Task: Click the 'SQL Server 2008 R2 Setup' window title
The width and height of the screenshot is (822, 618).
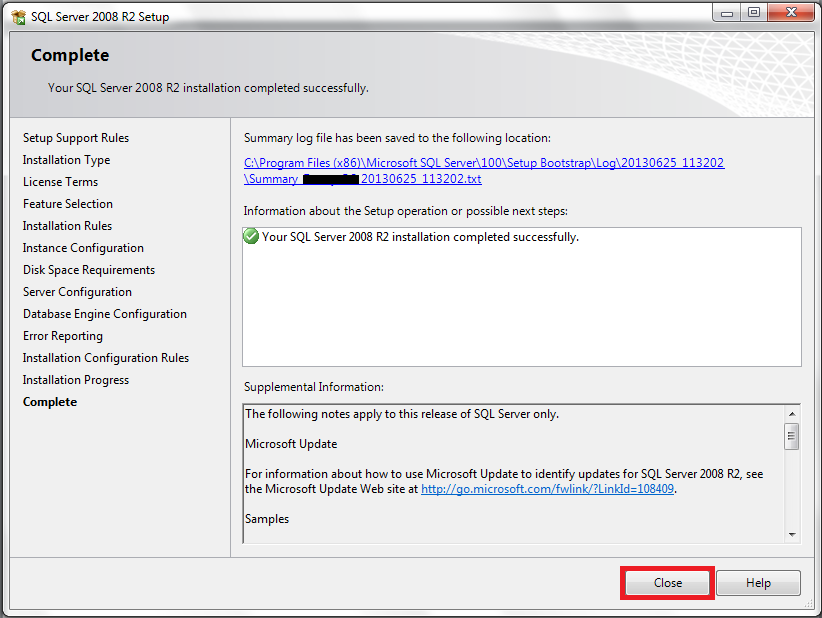Action: pyautogui.click(x=100, y=17)
